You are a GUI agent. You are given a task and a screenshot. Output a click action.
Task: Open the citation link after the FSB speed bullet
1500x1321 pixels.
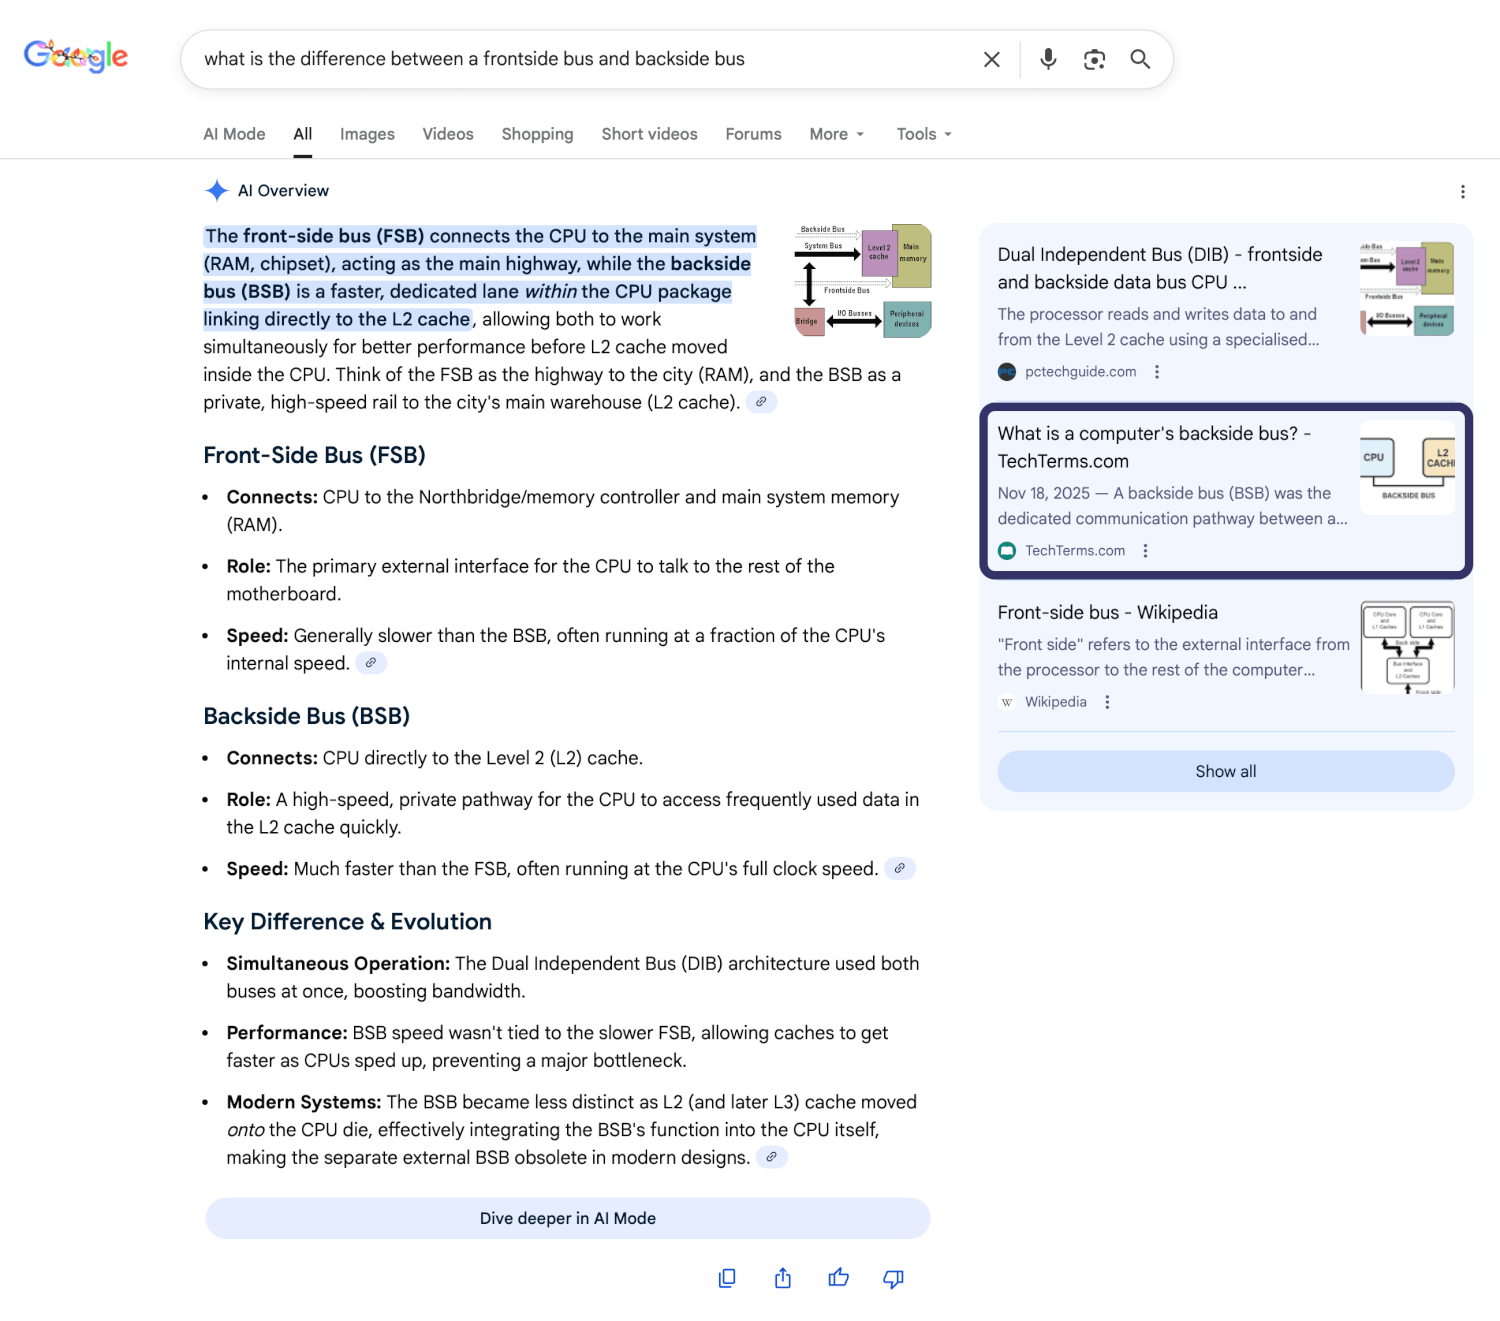tap(371, 662)
